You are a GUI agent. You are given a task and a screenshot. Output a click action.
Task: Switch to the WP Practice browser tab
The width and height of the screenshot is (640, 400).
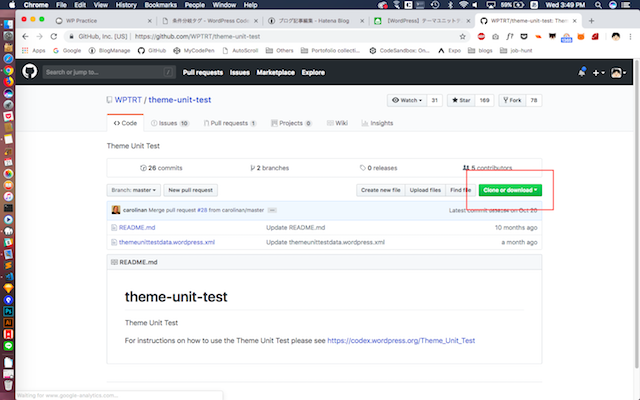pos(104,21)
